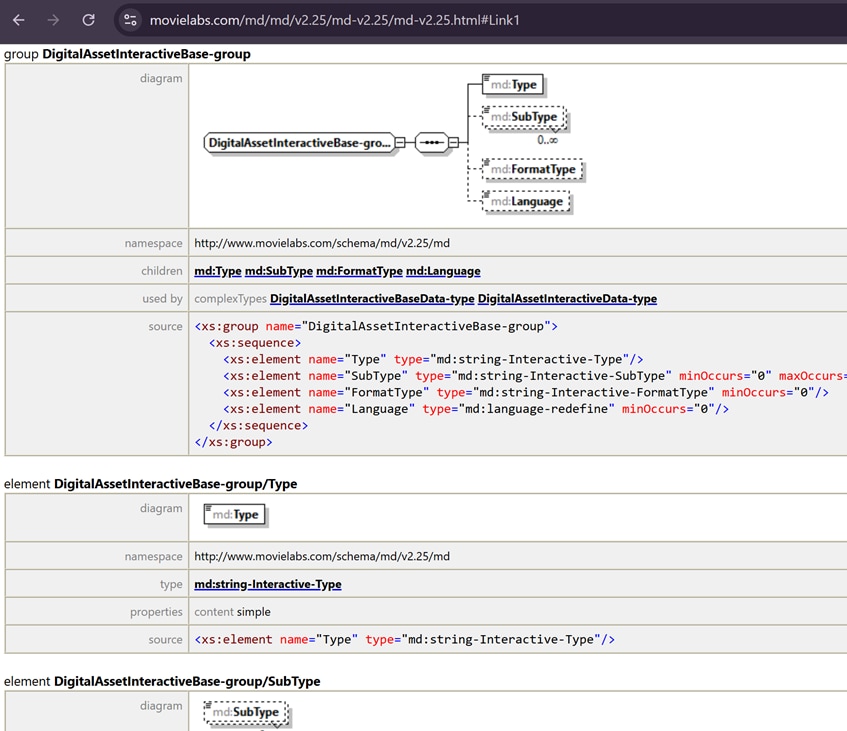The image size is (847, 731).
Task: Open the md:SubType children link
Action: pos(279,271)
